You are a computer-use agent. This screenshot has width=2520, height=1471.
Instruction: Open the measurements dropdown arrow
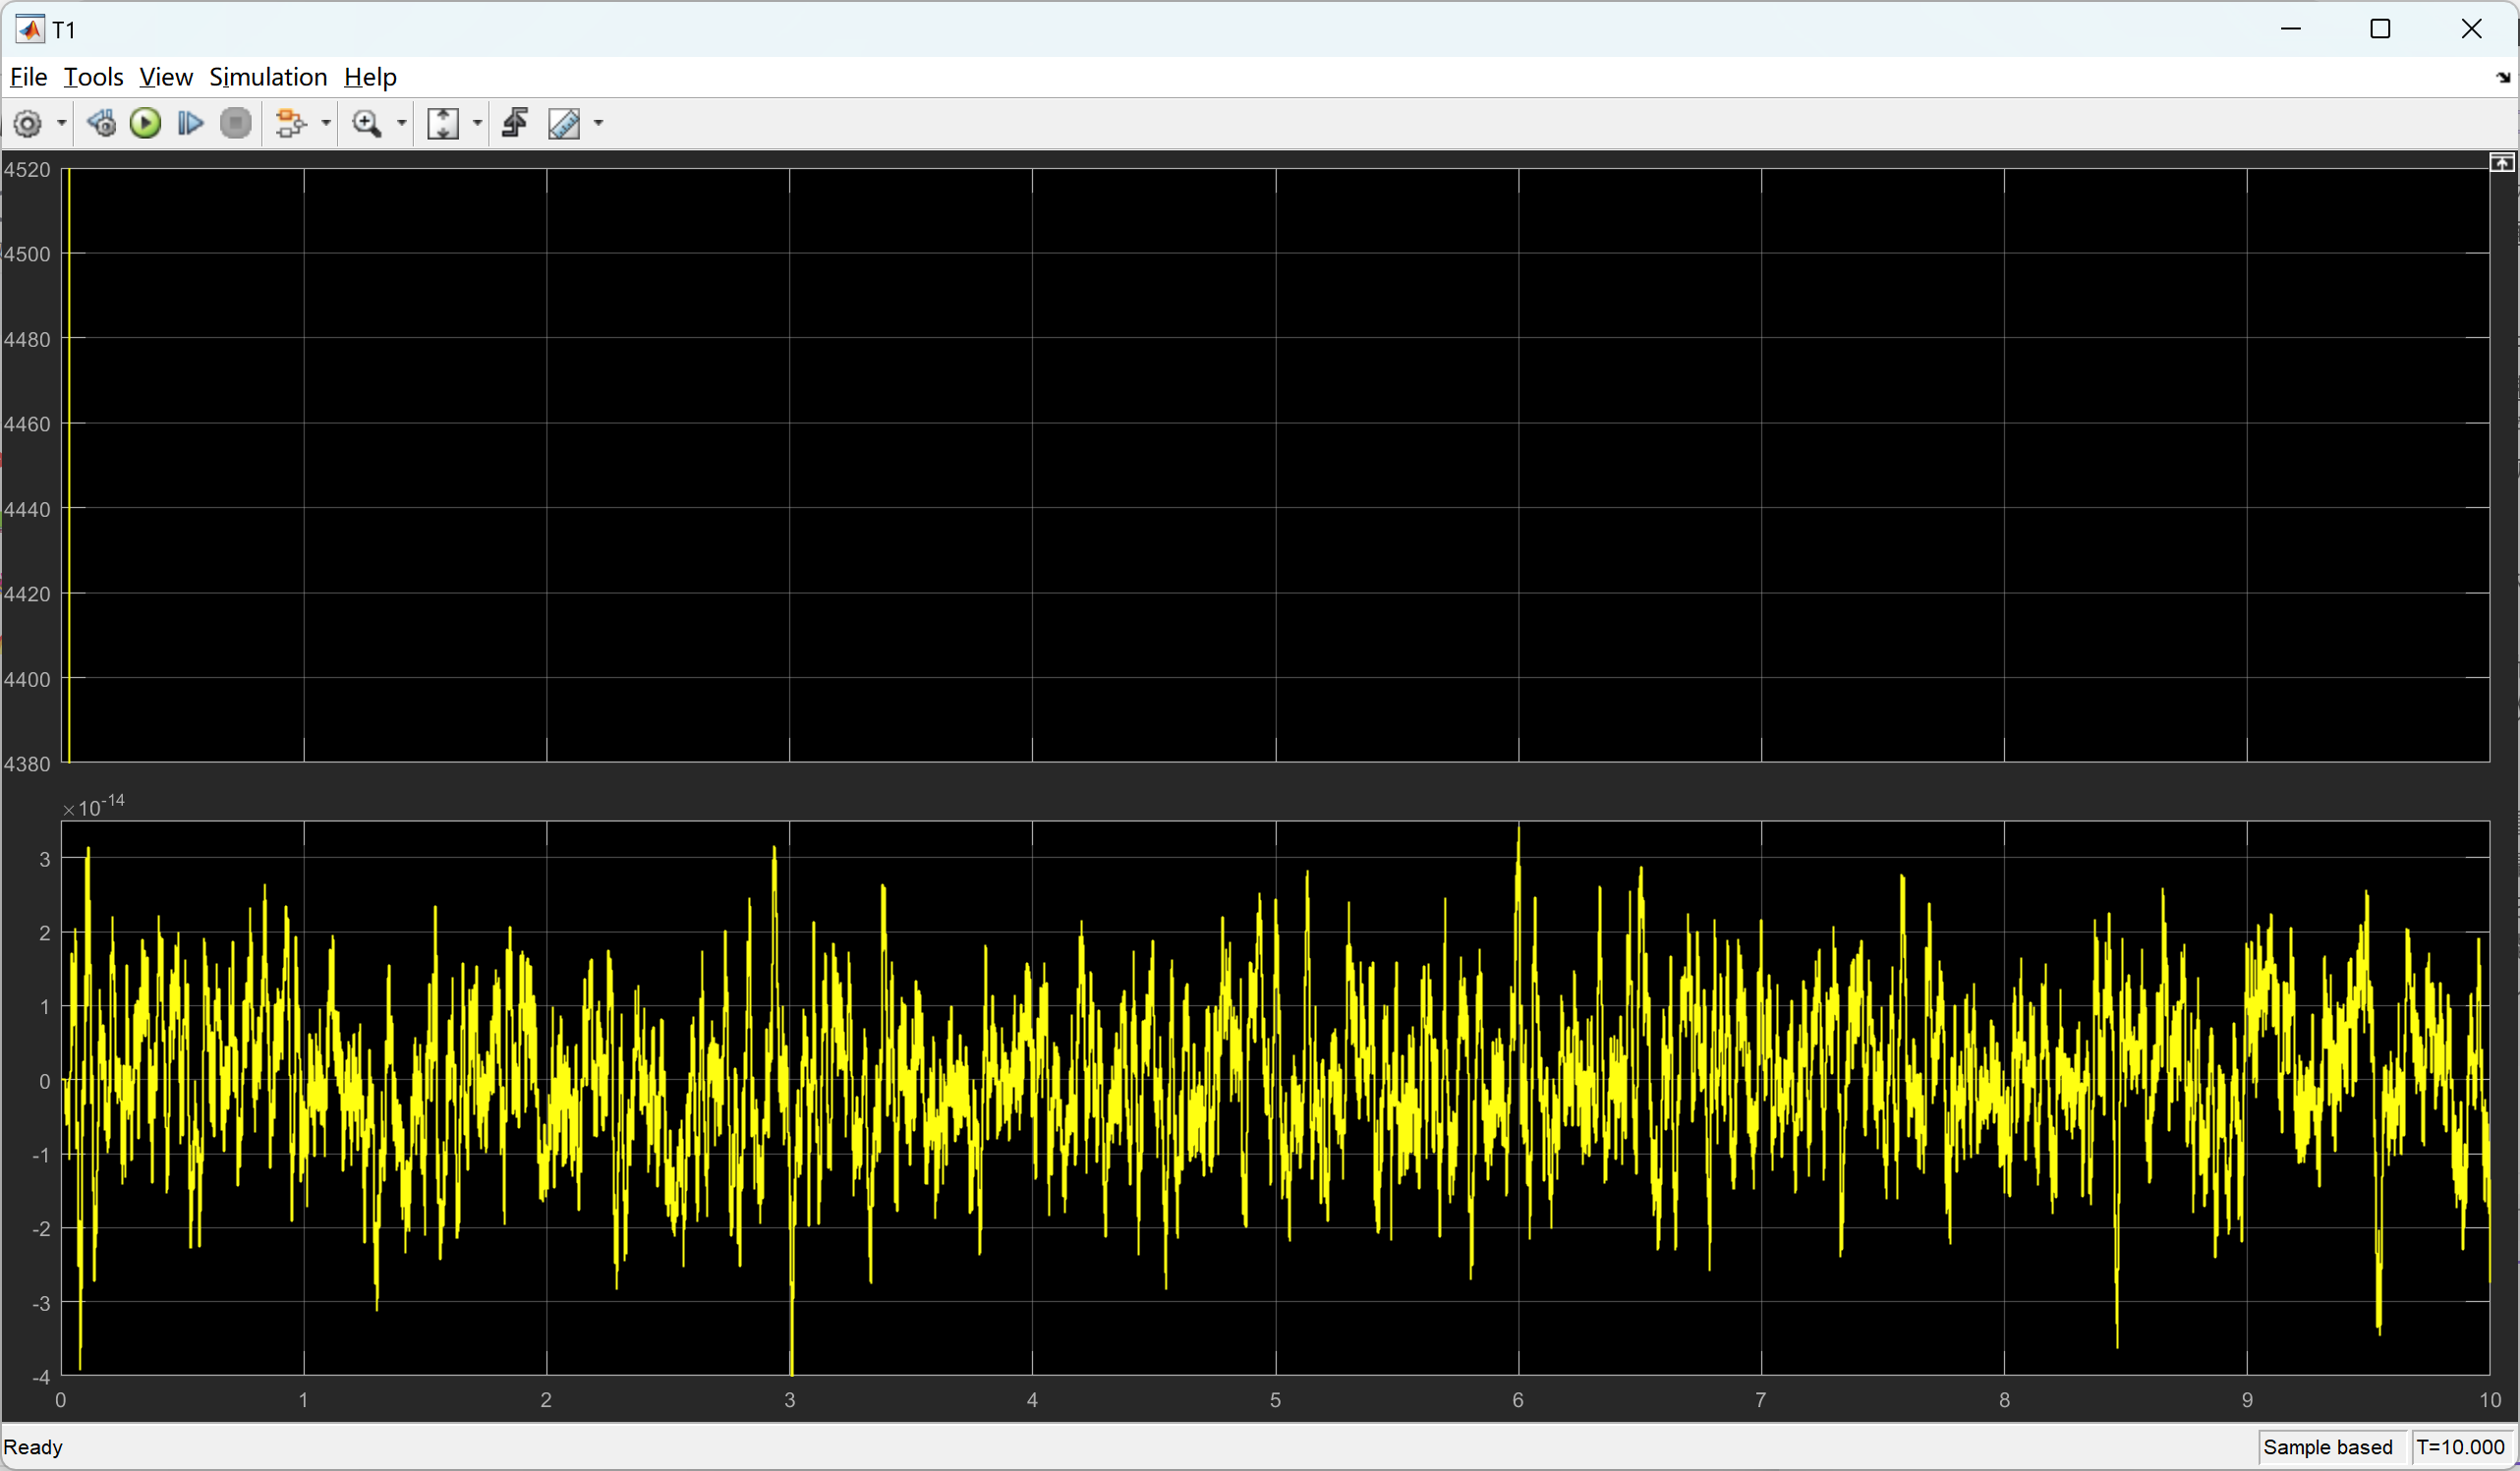599,124
